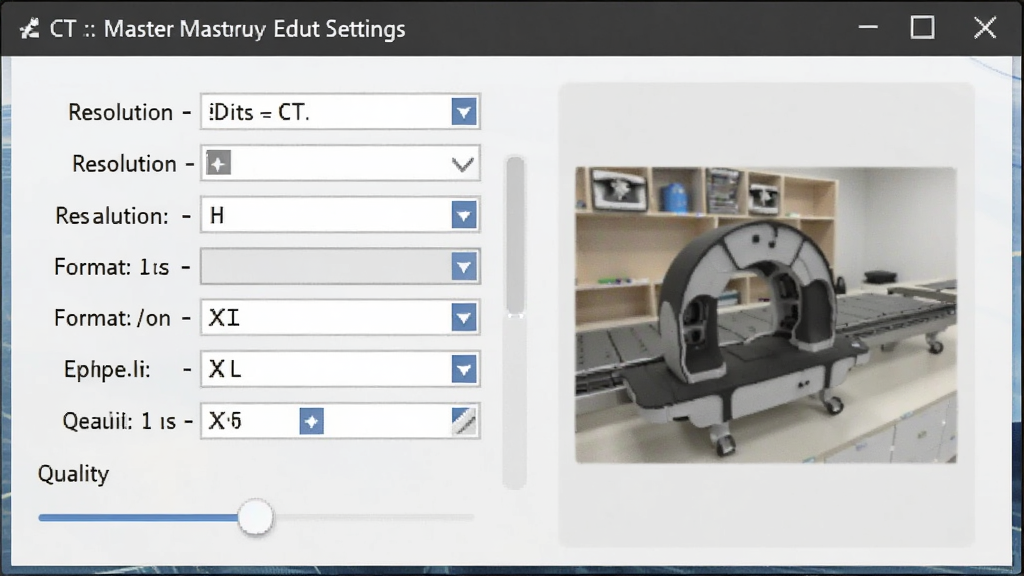Click the 'Quality' label

[73, 473]
